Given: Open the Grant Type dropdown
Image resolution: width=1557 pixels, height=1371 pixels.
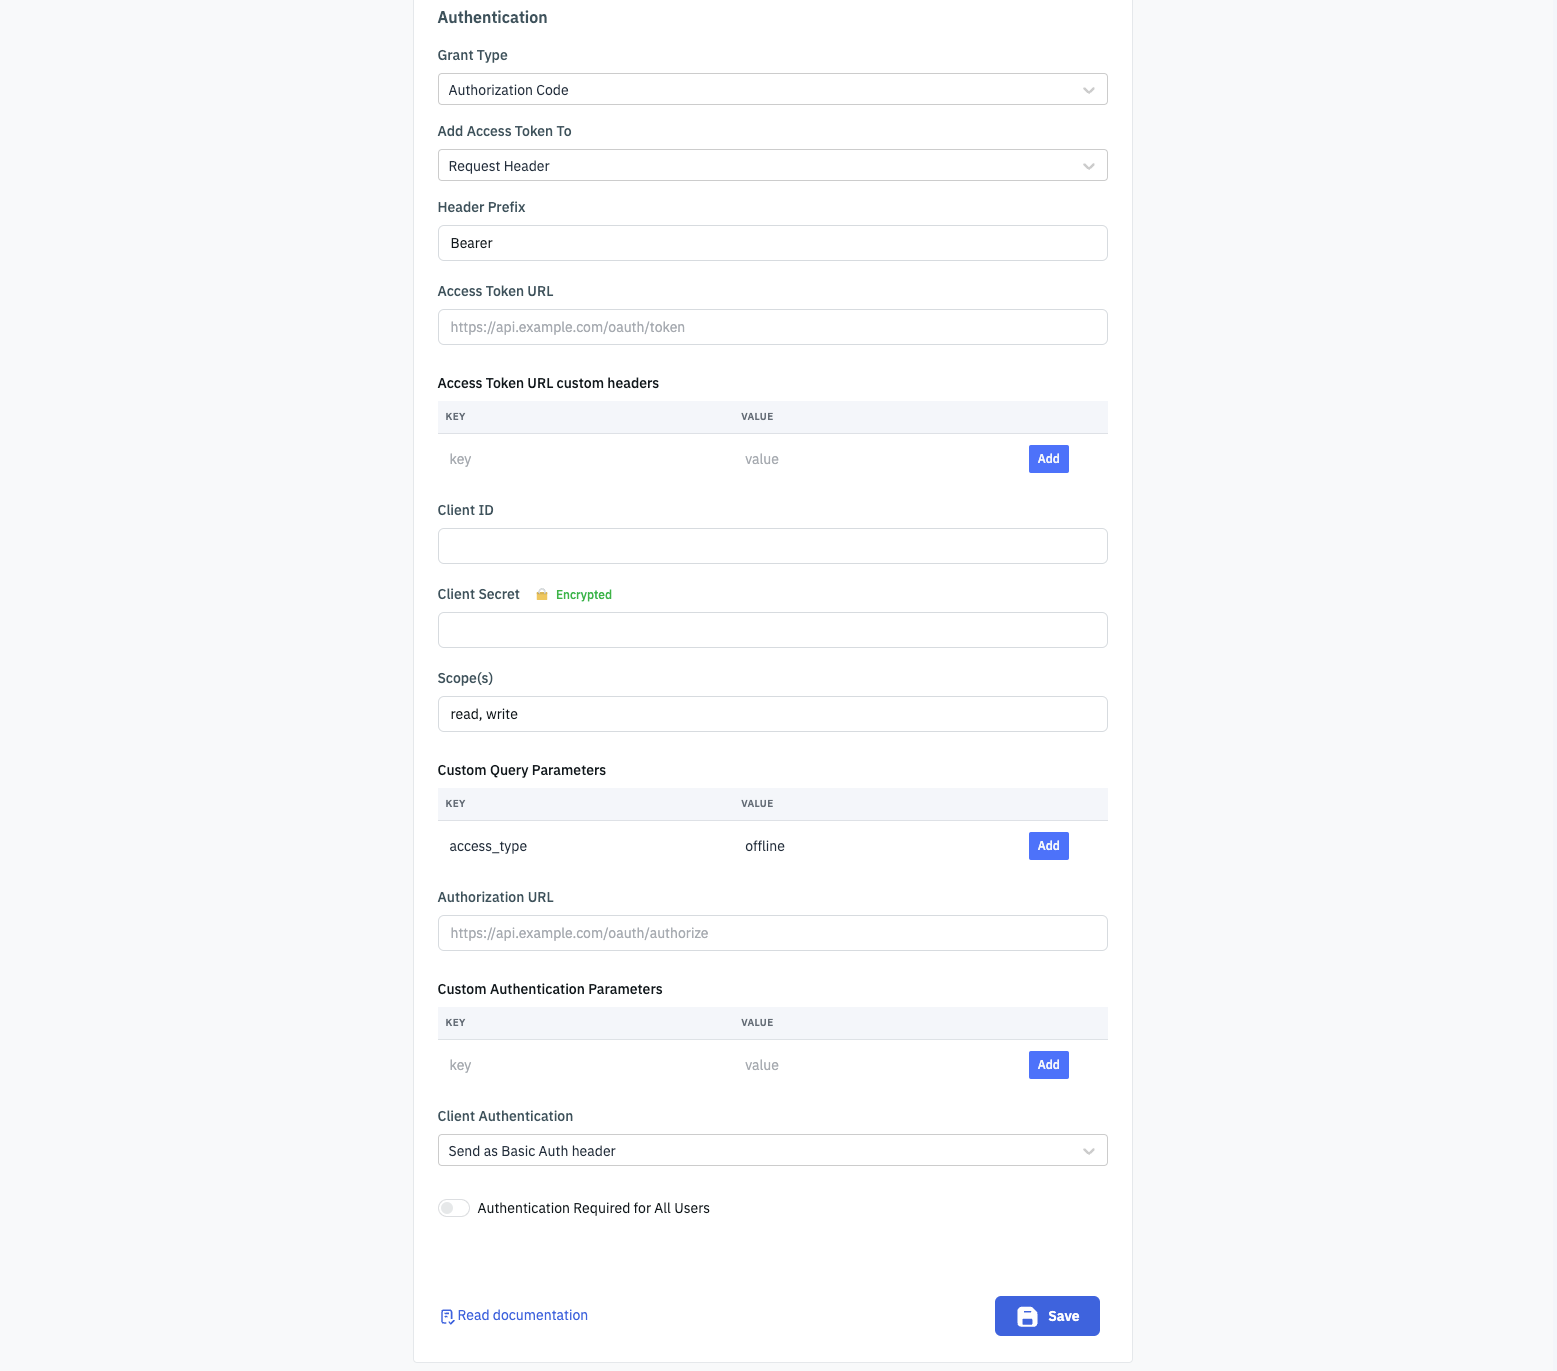Looking at the screenshot, I should click(772, 90).
